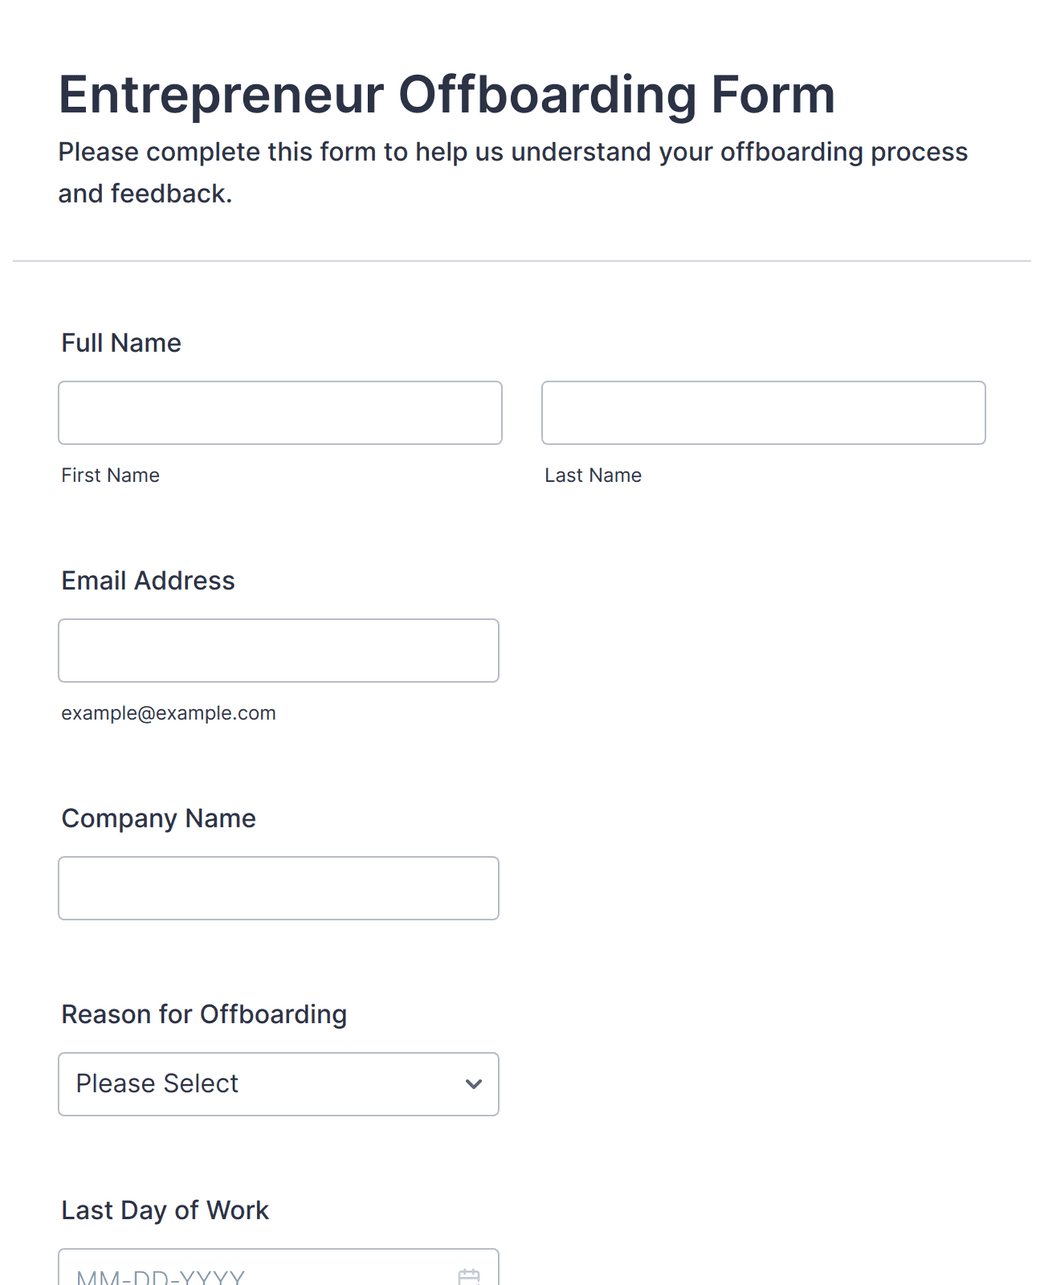Image resolution: width=1044 pixels, height=1285 pixels.
Task: Click the form description paragraph
Action: tap(513, 172)
